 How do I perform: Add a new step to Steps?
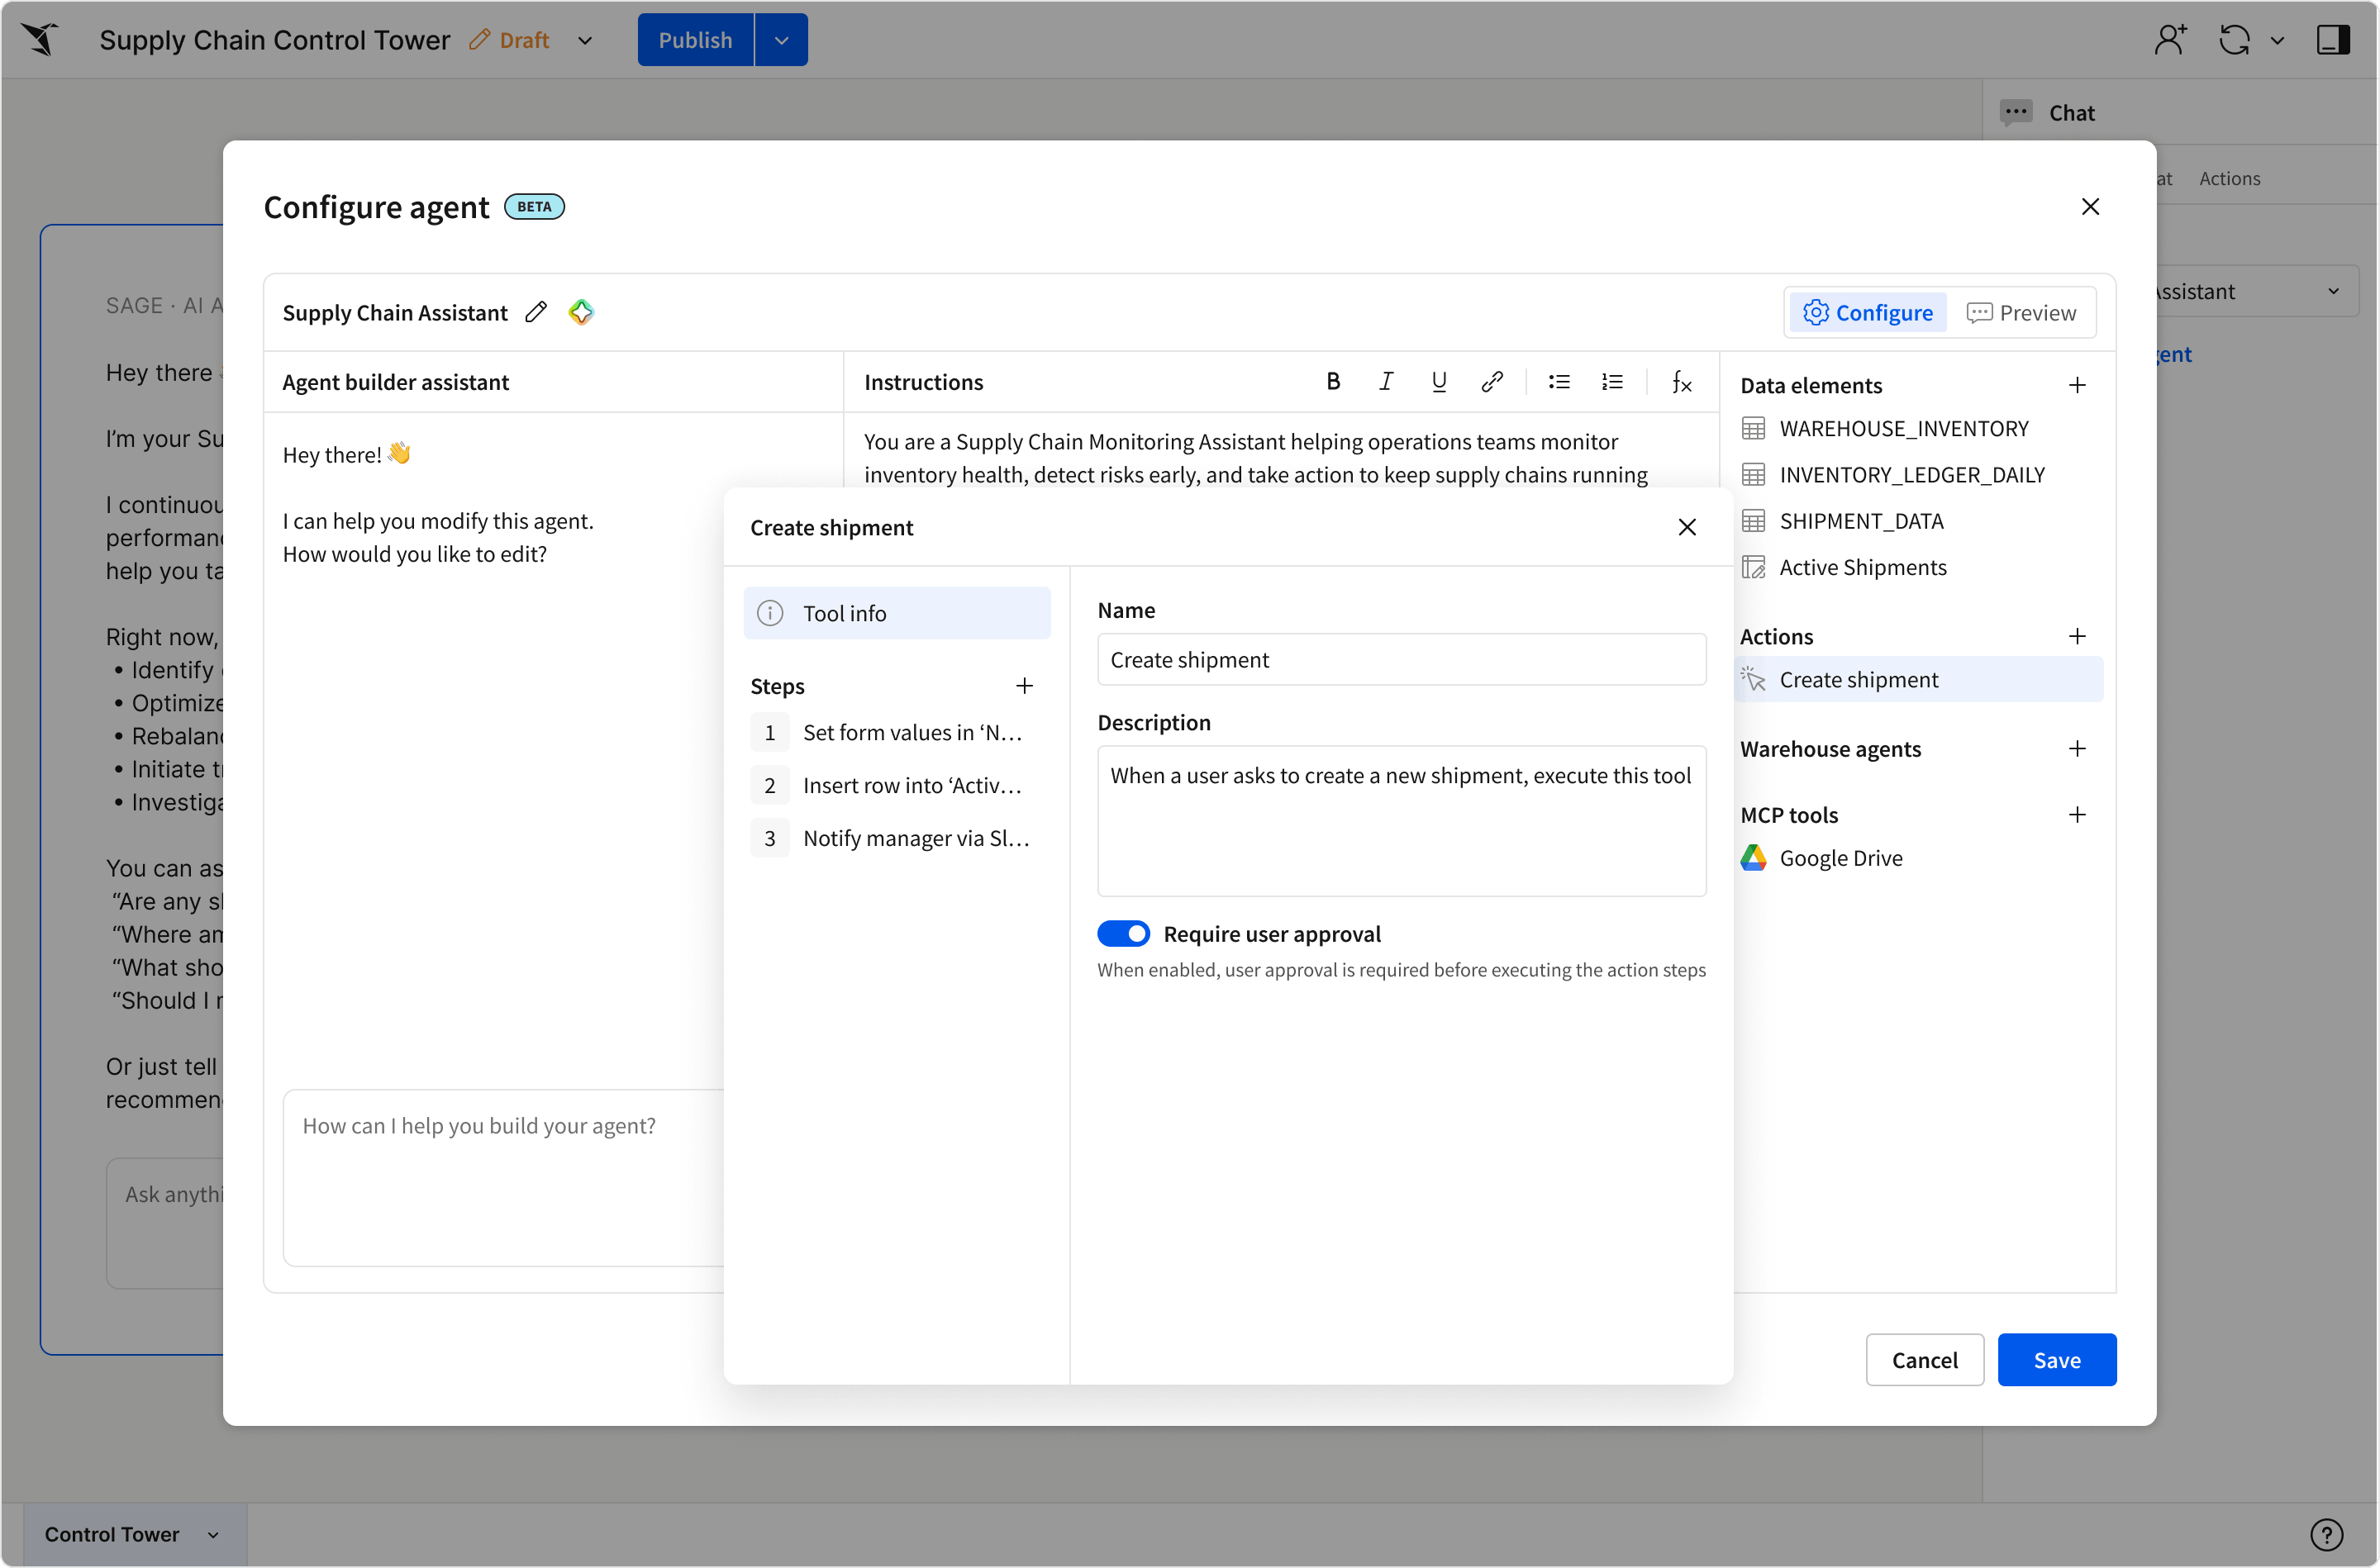pos(1024,686)
